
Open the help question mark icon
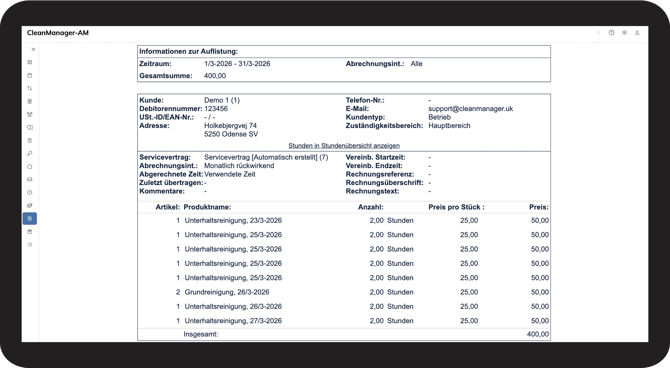(x=611, y=32)
